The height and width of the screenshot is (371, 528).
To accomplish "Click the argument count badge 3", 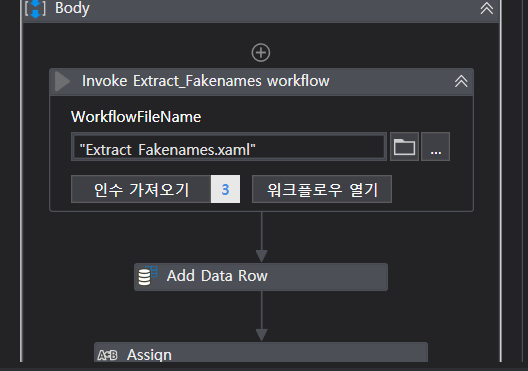I will [x=225, y=189].
